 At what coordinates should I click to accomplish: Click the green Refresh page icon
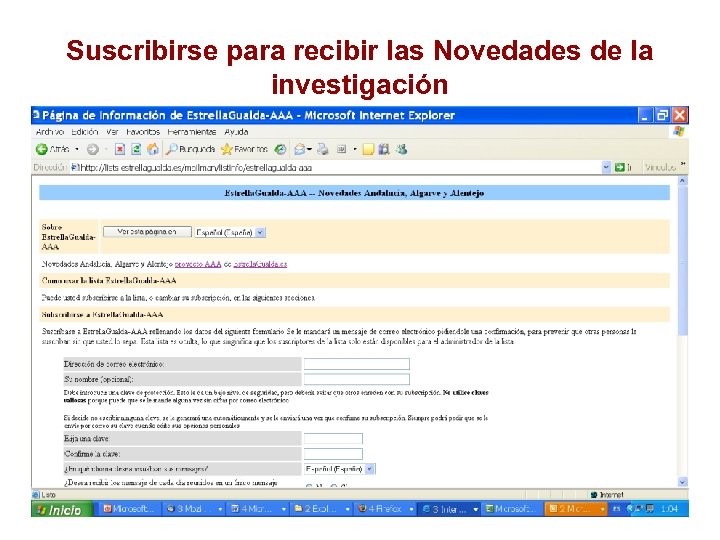click(136, 149)
